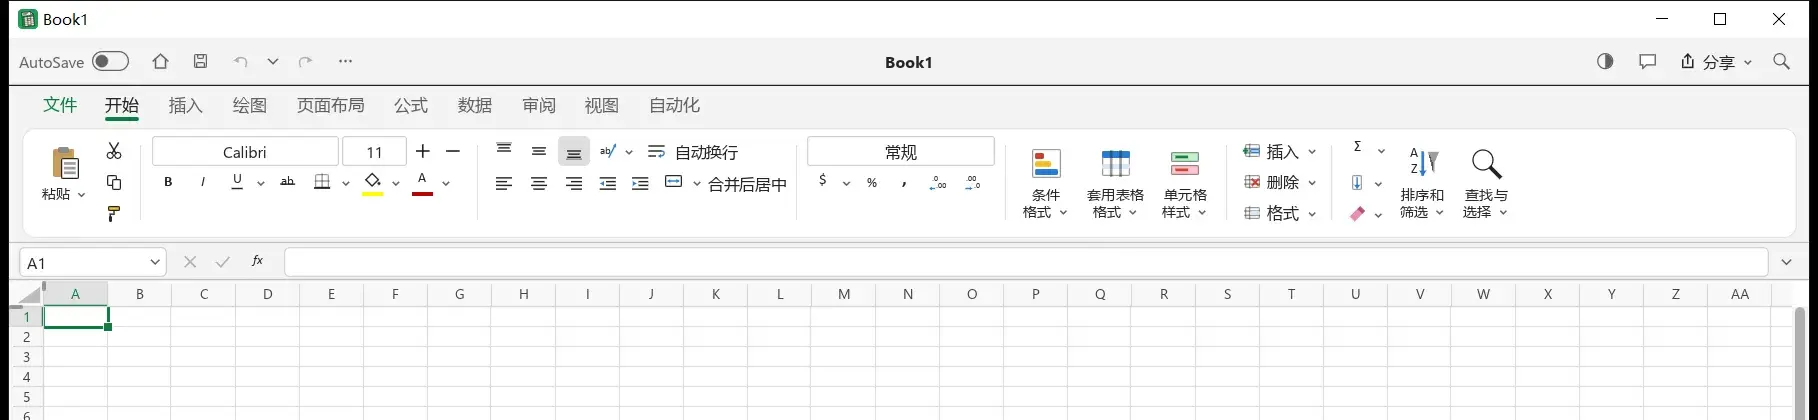Click the Format Painter brush icon
The image size is (1818, 420).
pyautogui.click(x=114, y=213)
